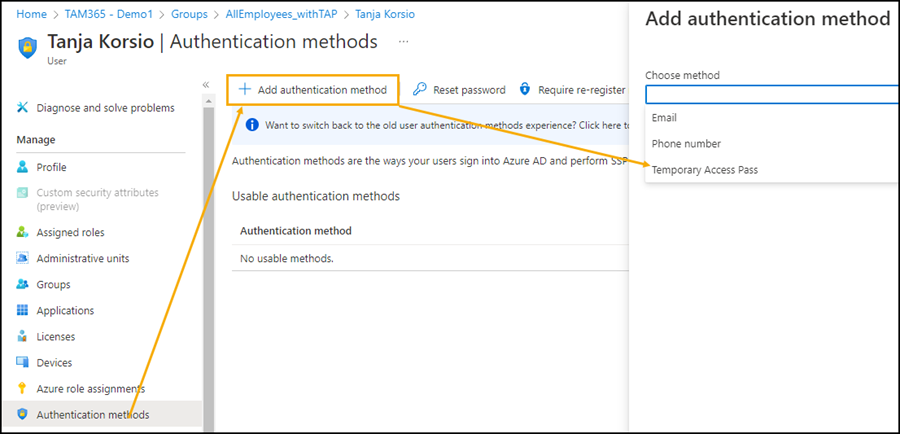Image resolution: width=900 pixels, height=434 pixels.
Task: Go to AllEmployees_withTAP breadcrumb
Action: click(x=282, y=14)
